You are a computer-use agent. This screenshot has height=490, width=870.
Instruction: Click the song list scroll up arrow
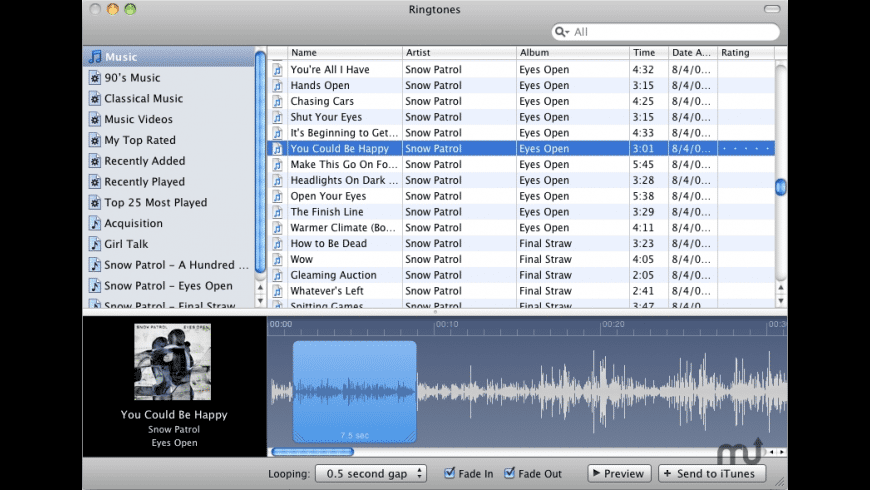(x=781, y=287)
